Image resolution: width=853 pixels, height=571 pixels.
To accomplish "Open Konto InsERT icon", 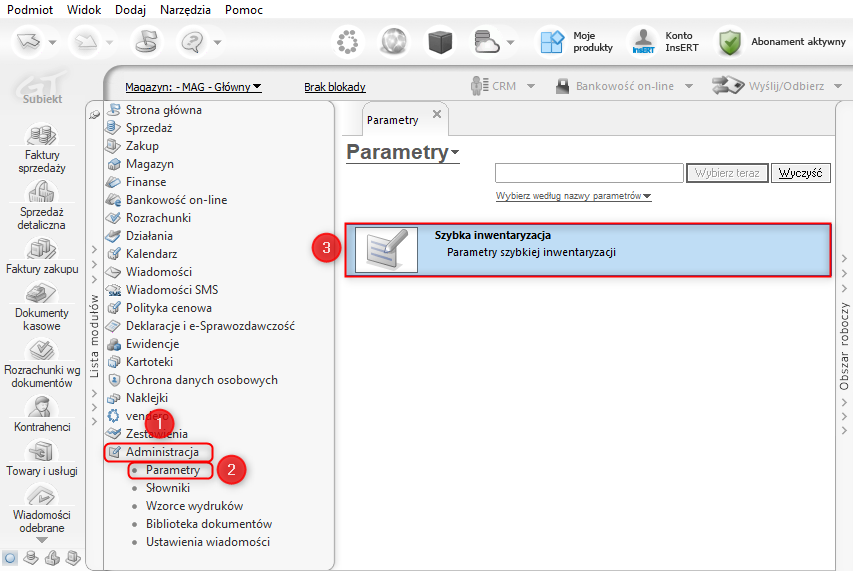I will point(643,42).
